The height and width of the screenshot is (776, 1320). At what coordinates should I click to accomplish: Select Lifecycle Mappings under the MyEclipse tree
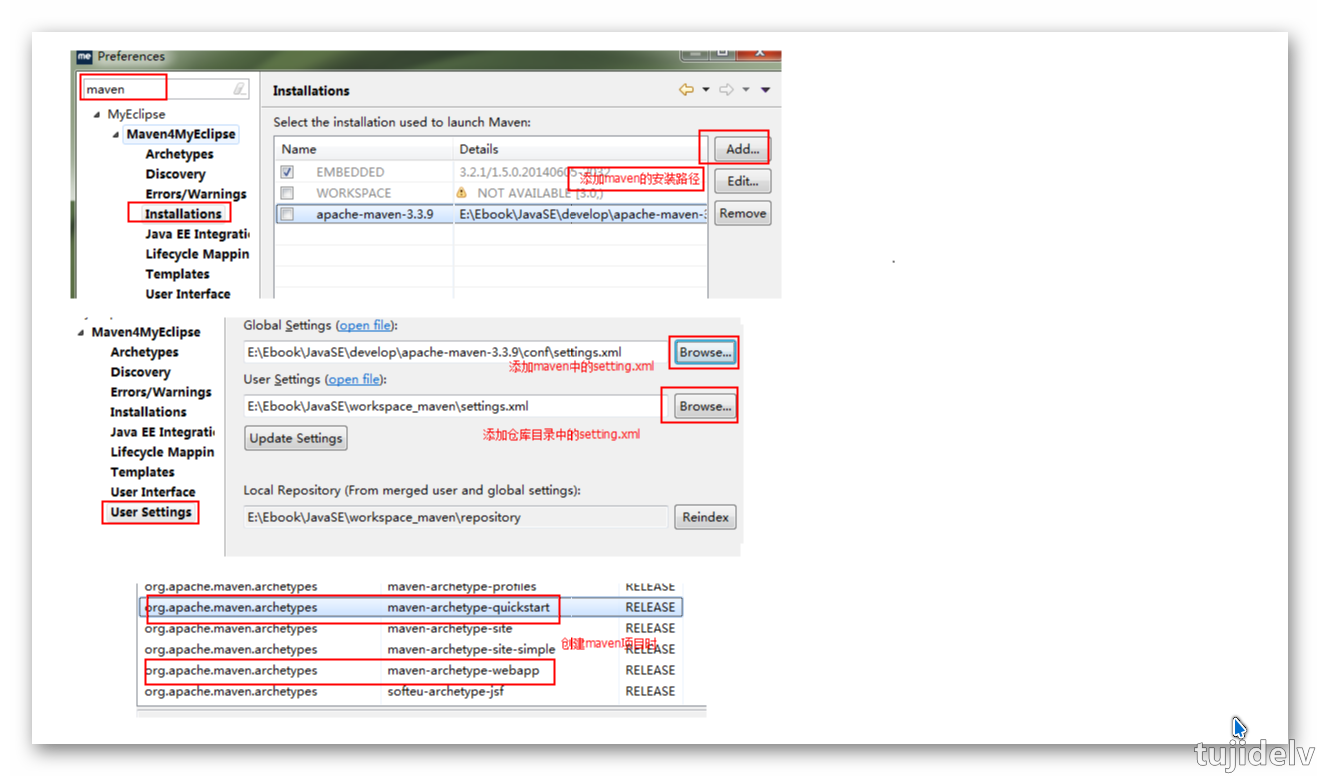(x=197, y=254)
